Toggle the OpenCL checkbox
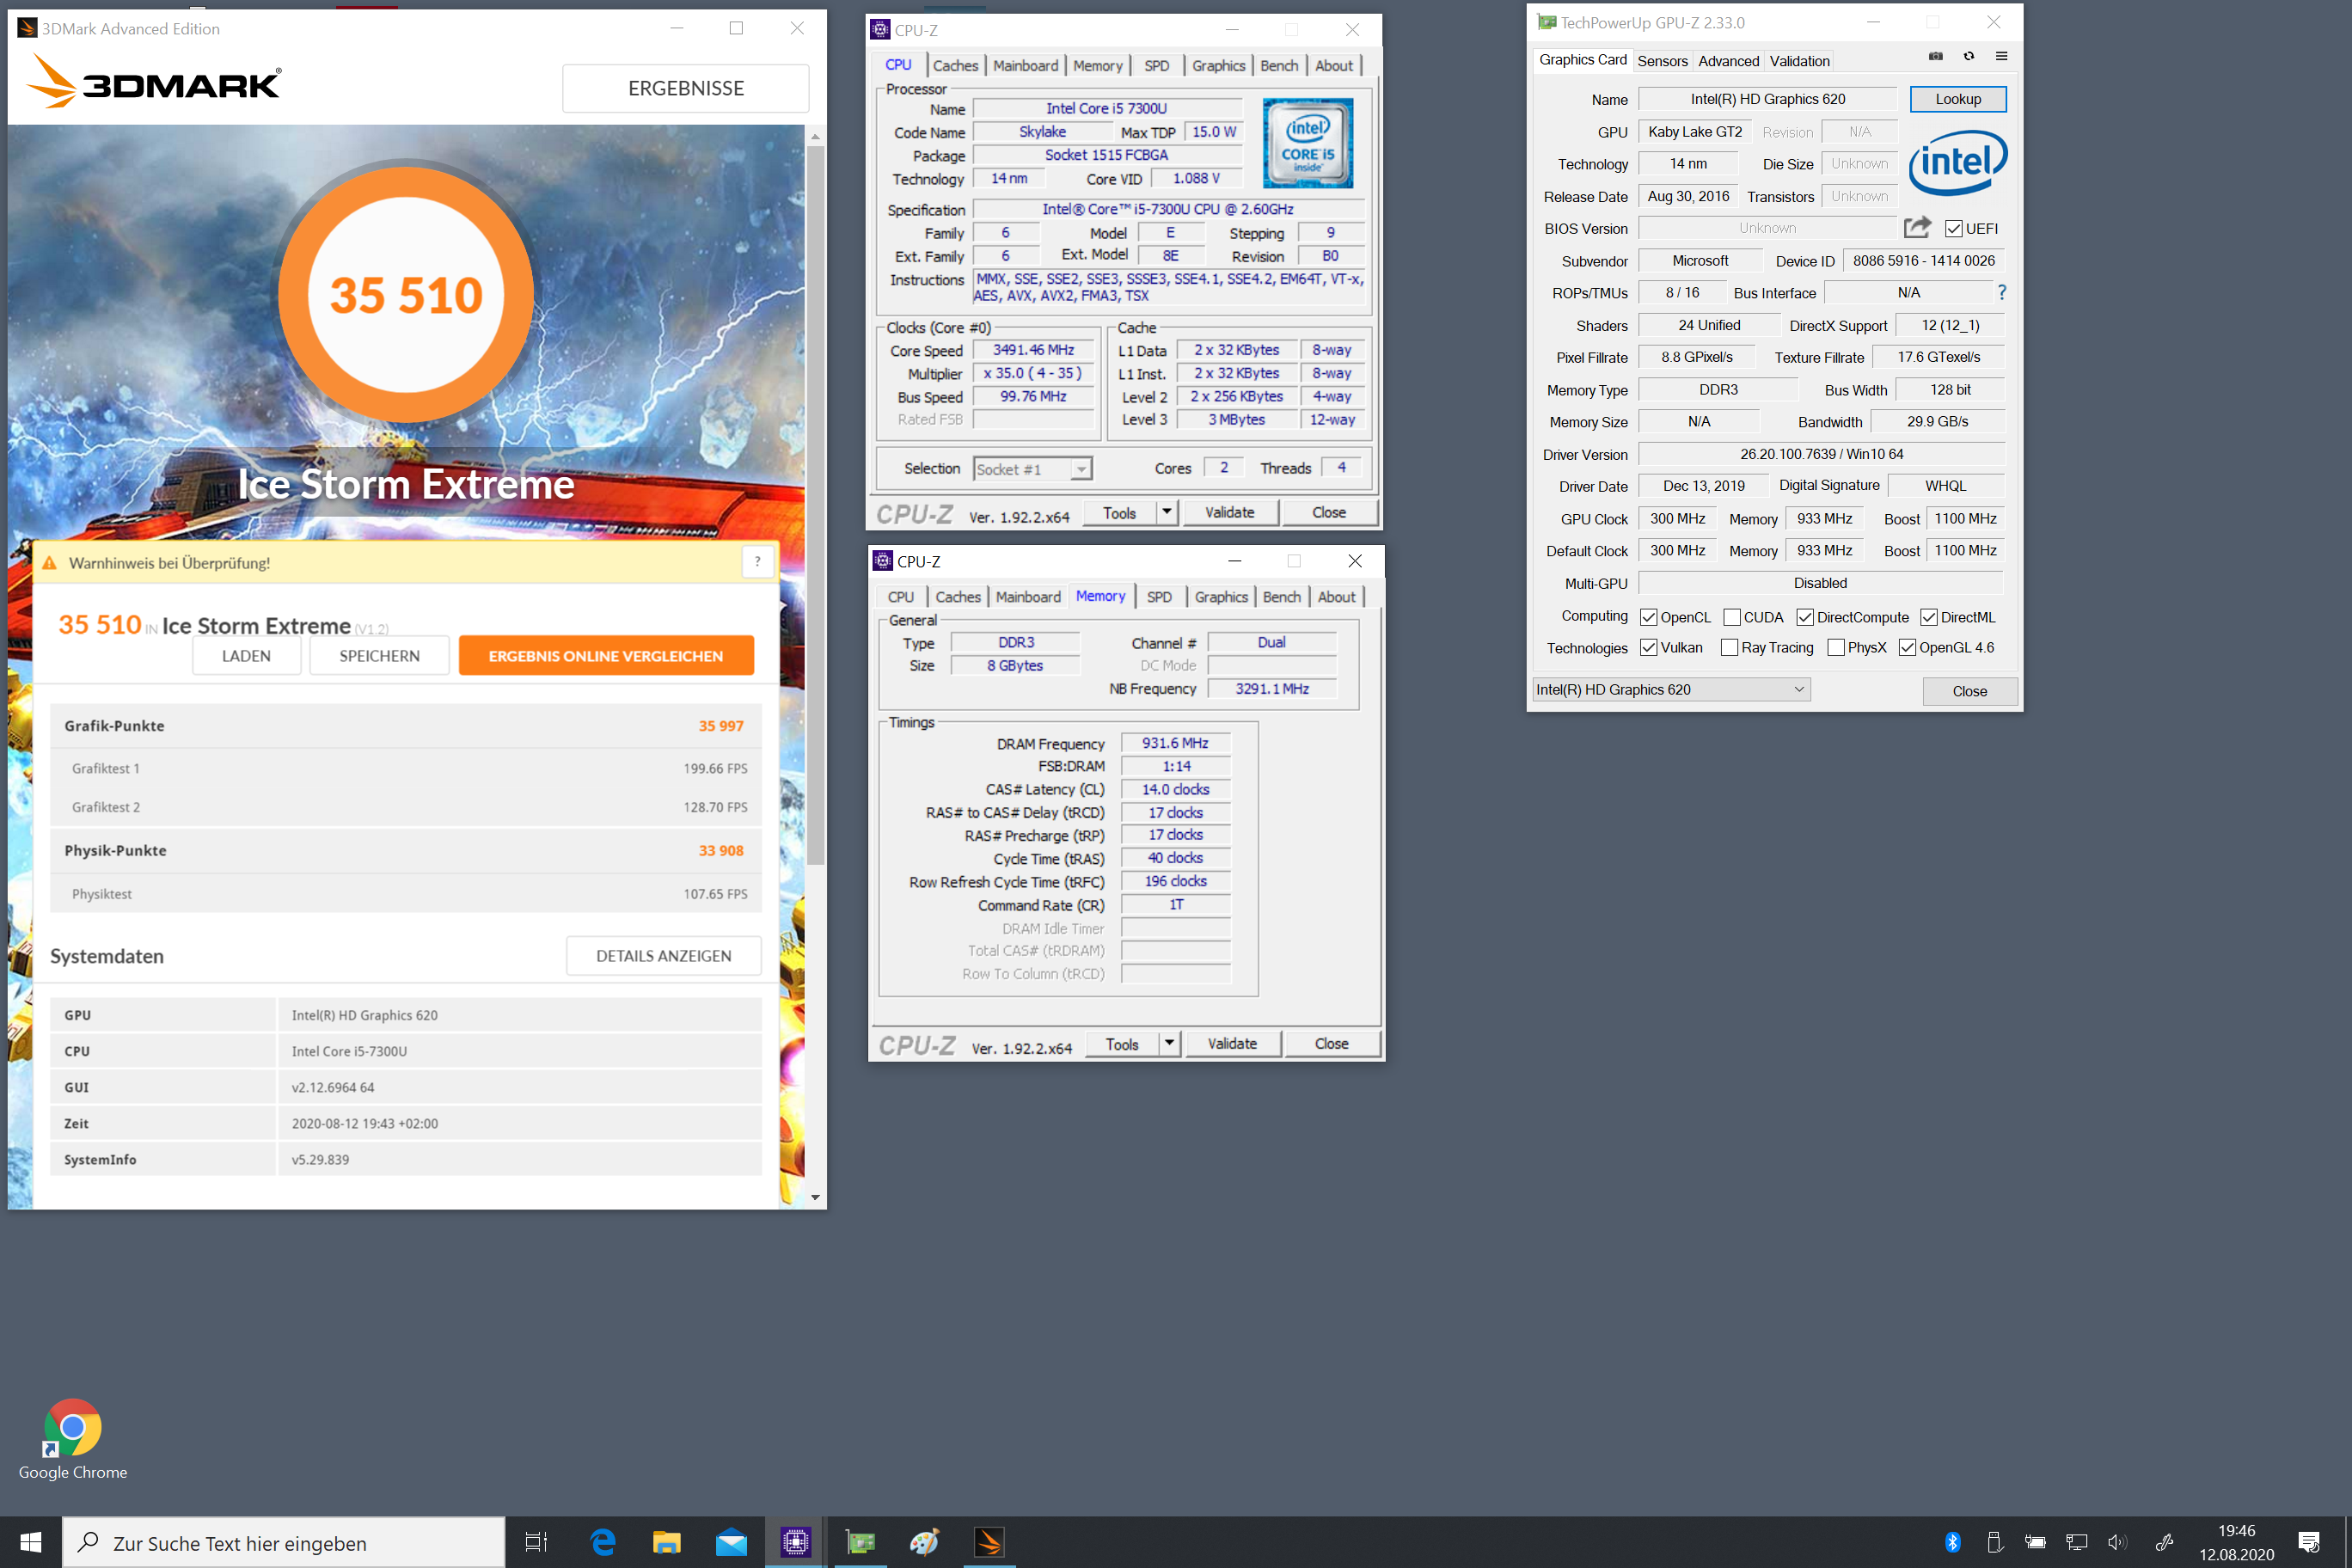 pos(1648,617)
